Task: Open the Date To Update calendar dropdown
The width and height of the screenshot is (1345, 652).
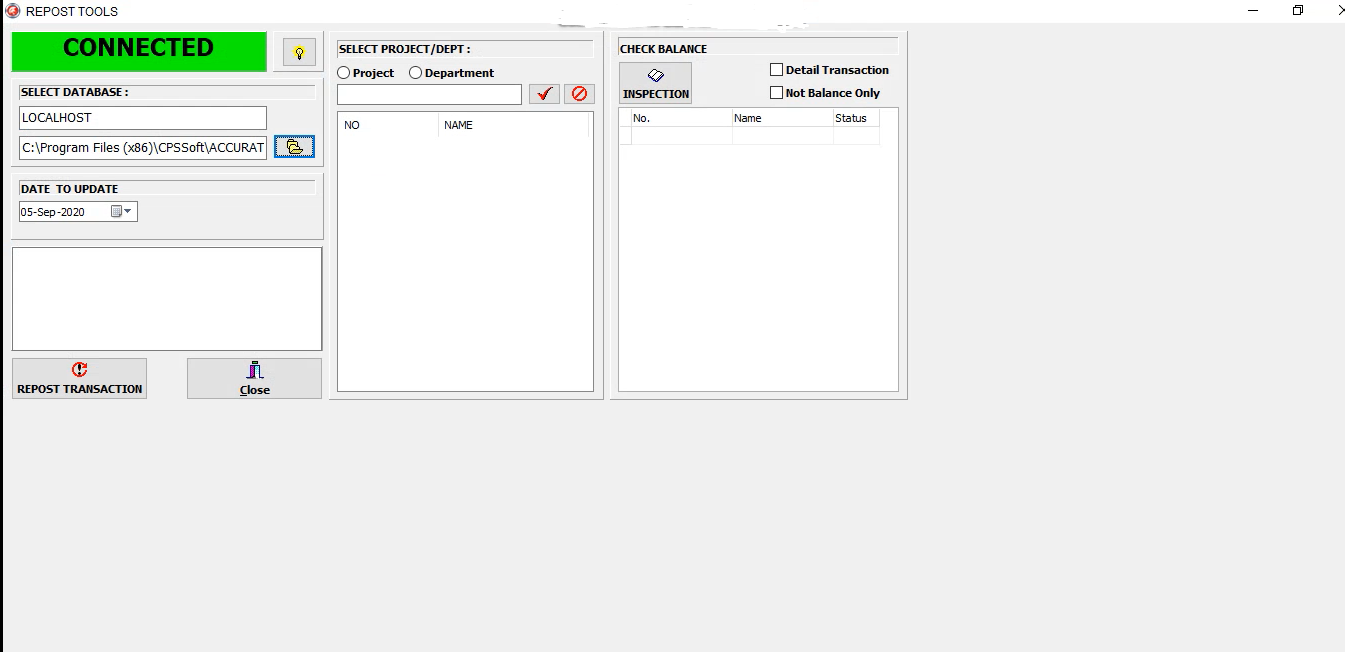Action: 122,212
